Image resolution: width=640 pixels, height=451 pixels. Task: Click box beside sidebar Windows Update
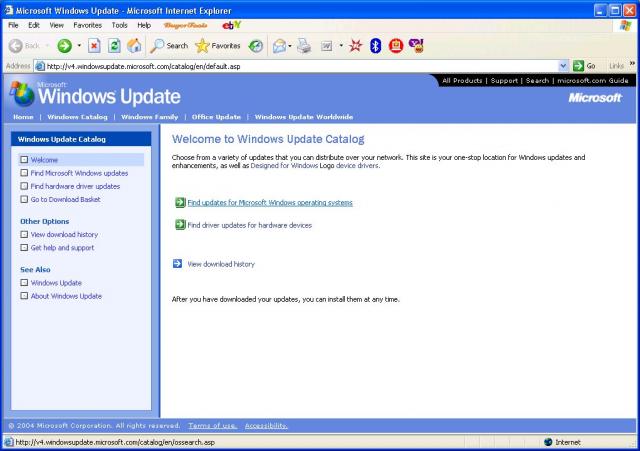point(24,282)
